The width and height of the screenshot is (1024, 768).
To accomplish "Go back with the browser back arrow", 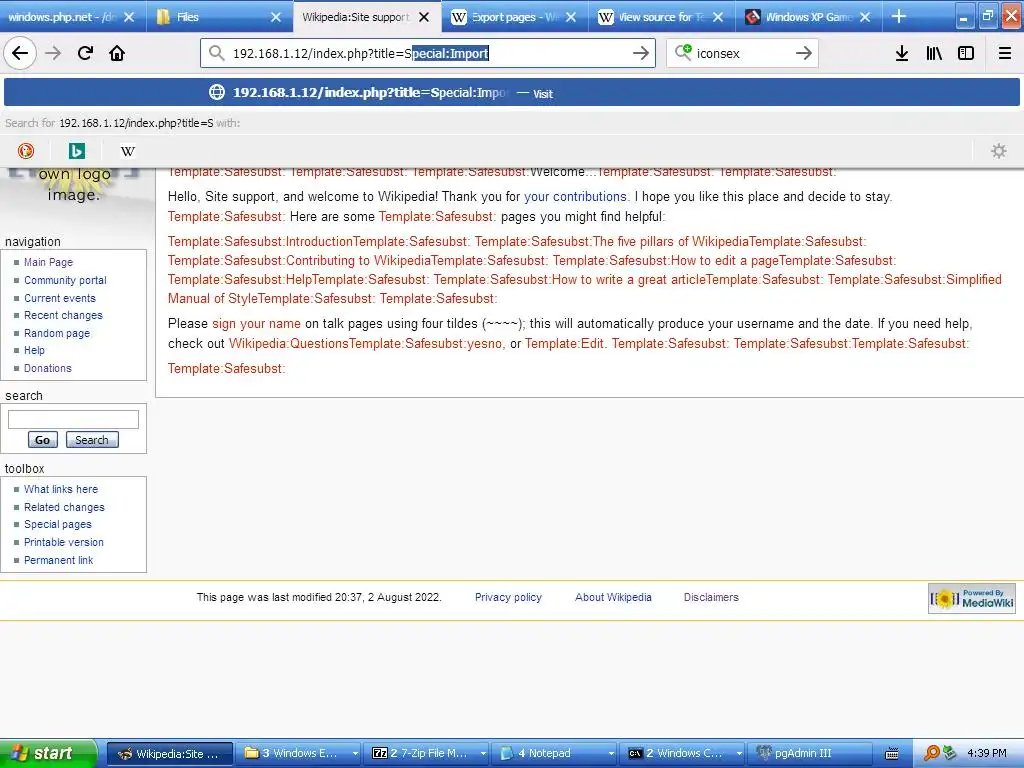I will (20, 53).
